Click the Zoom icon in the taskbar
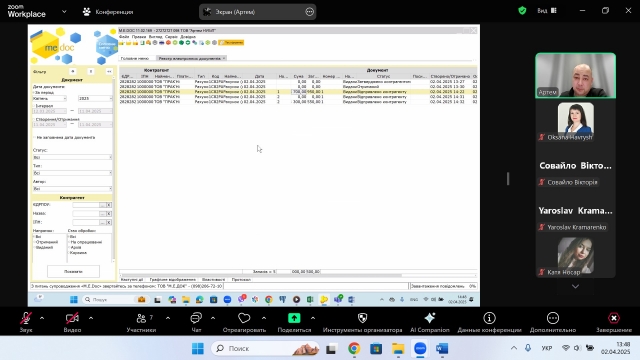This screenshot has width=640, height=360. point(420,349)
